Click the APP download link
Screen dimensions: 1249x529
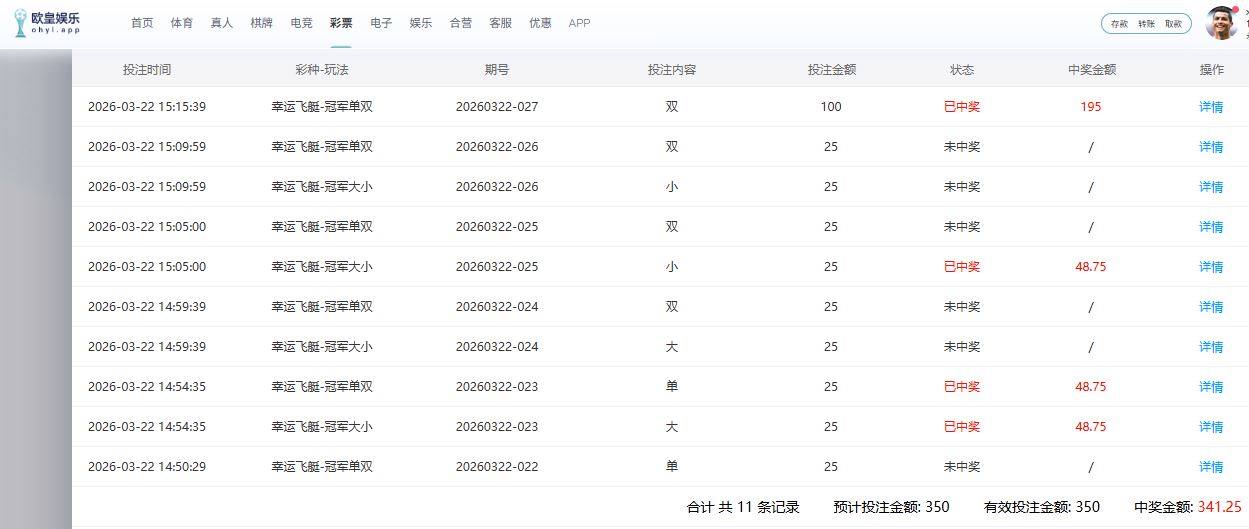click(x=579, y=23)
